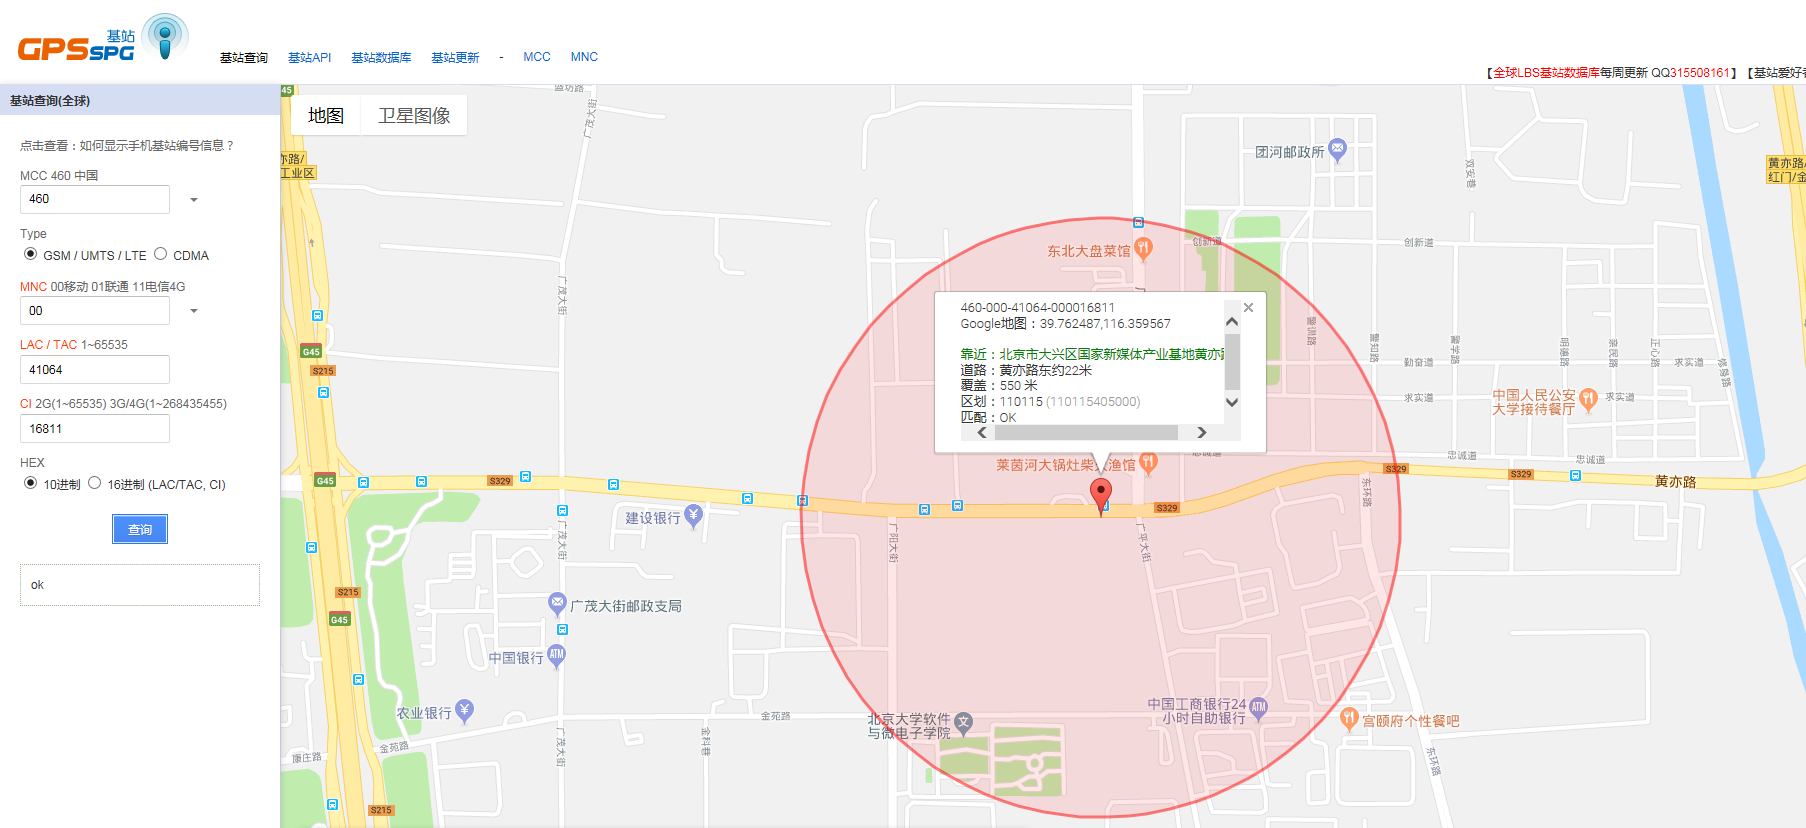
Task: Click the CI field with 16811
Action: (x=95, y=429)
